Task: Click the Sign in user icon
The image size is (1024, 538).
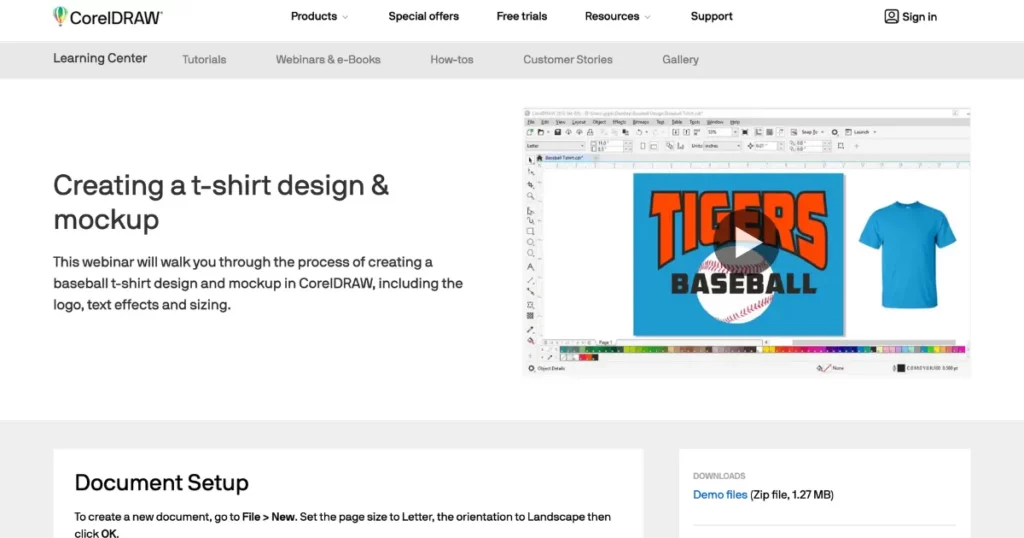Action: click(891, 16)
